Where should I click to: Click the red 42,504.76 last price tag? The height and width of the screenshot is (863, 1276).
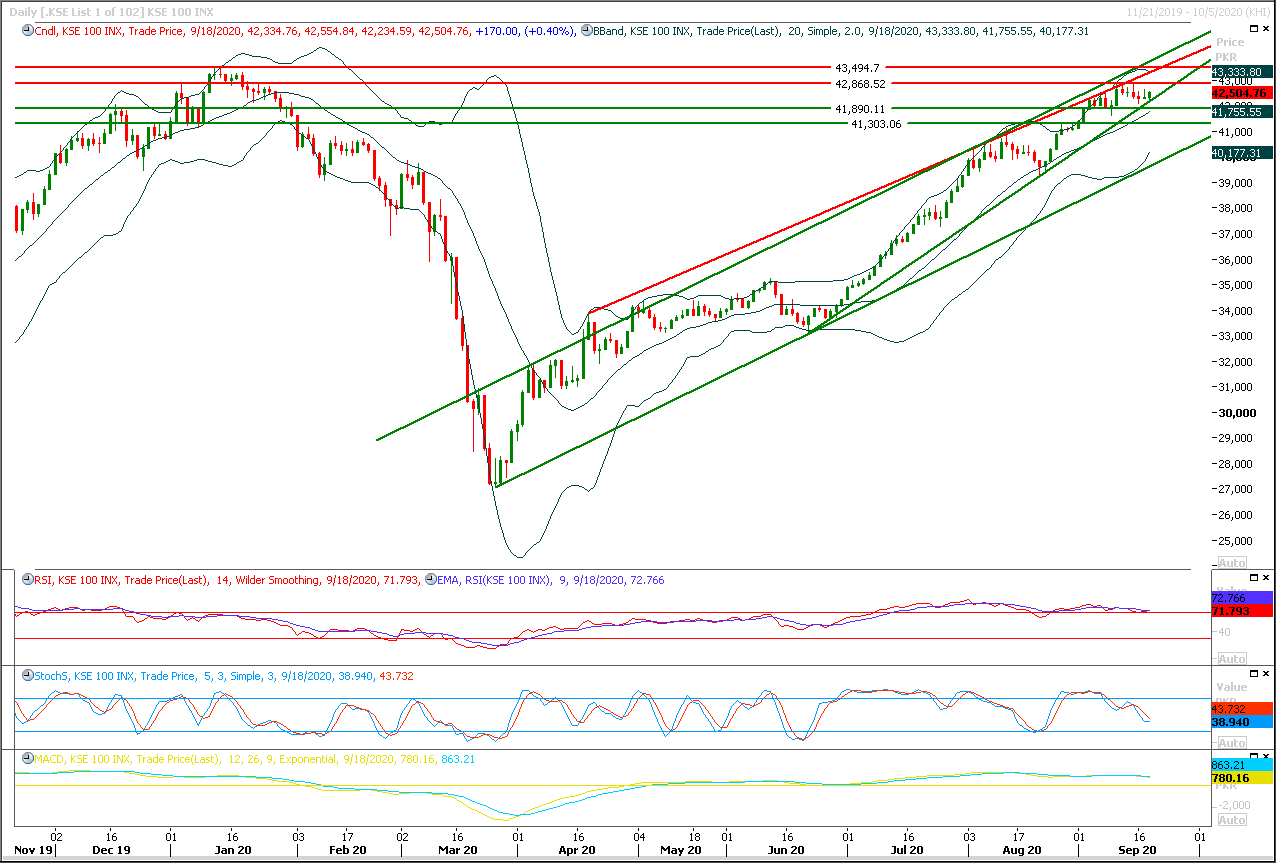click(1241, 93)
